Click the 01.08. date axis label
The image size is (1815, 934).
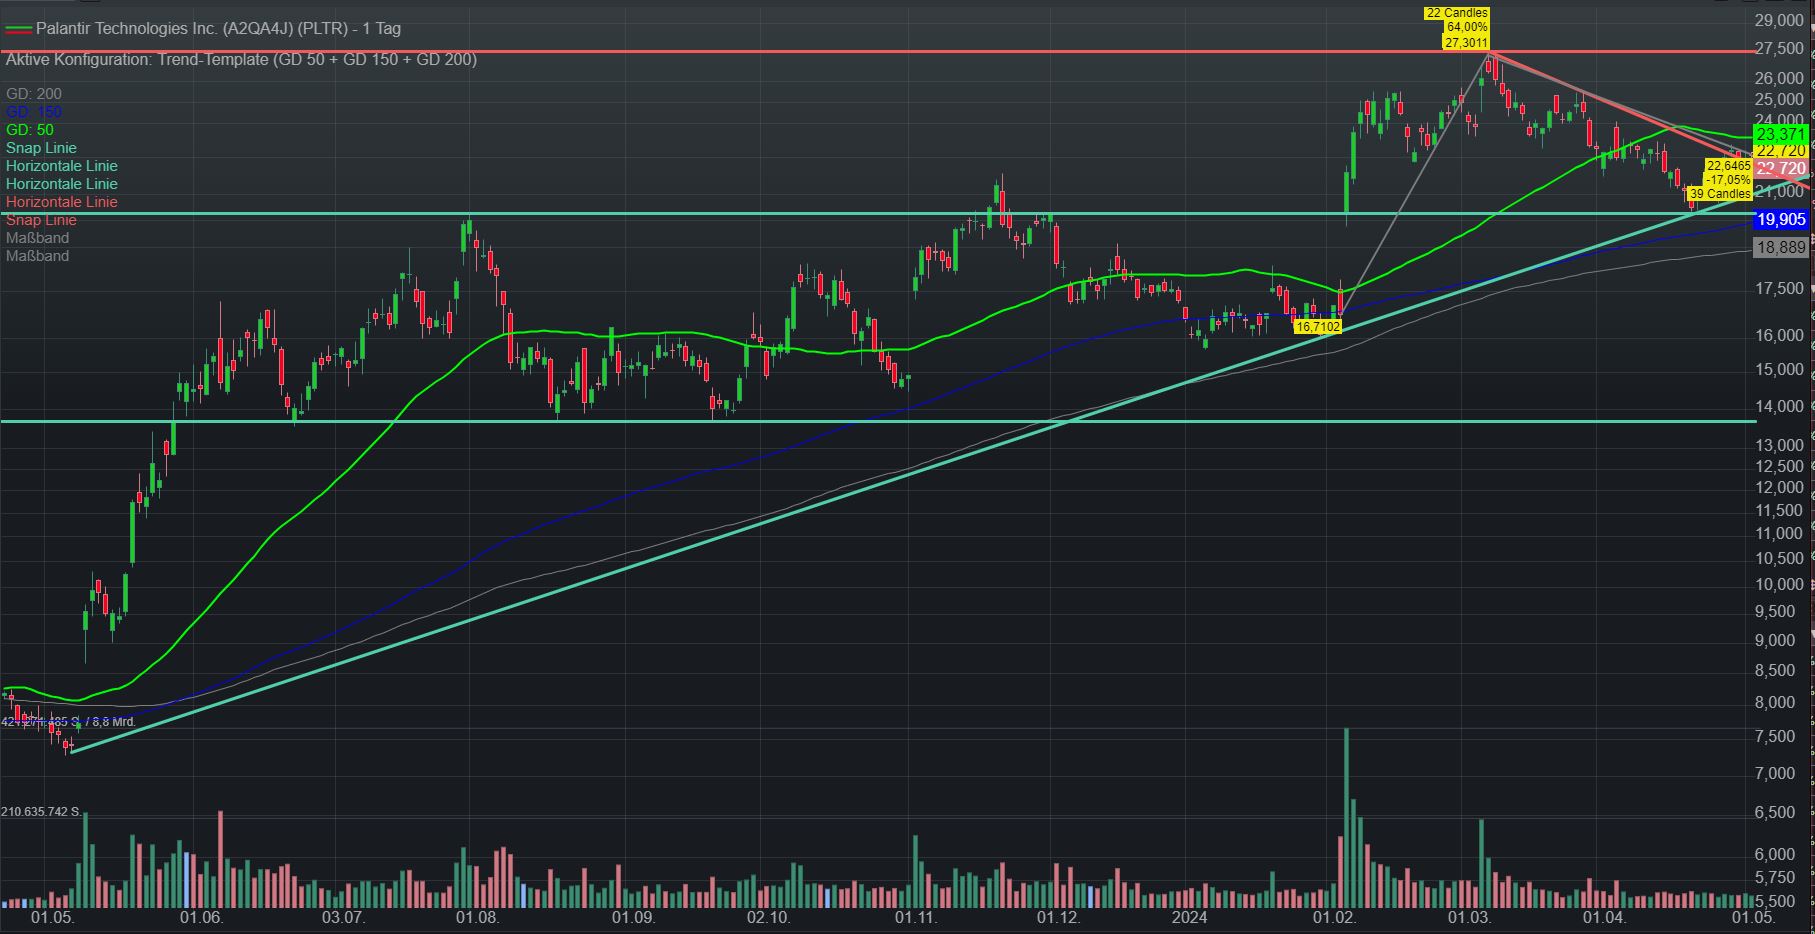click(x=476, y=917)
